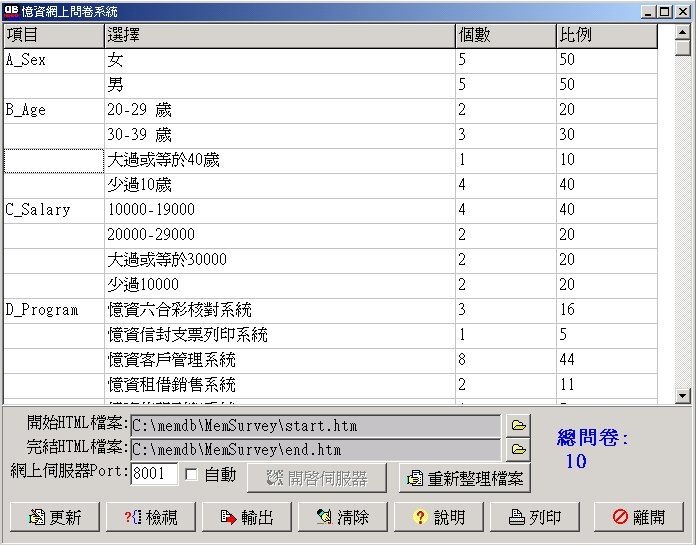Exit using the 離開 button
The height and width of the screenshot is (545, 696).
point(638,517)
